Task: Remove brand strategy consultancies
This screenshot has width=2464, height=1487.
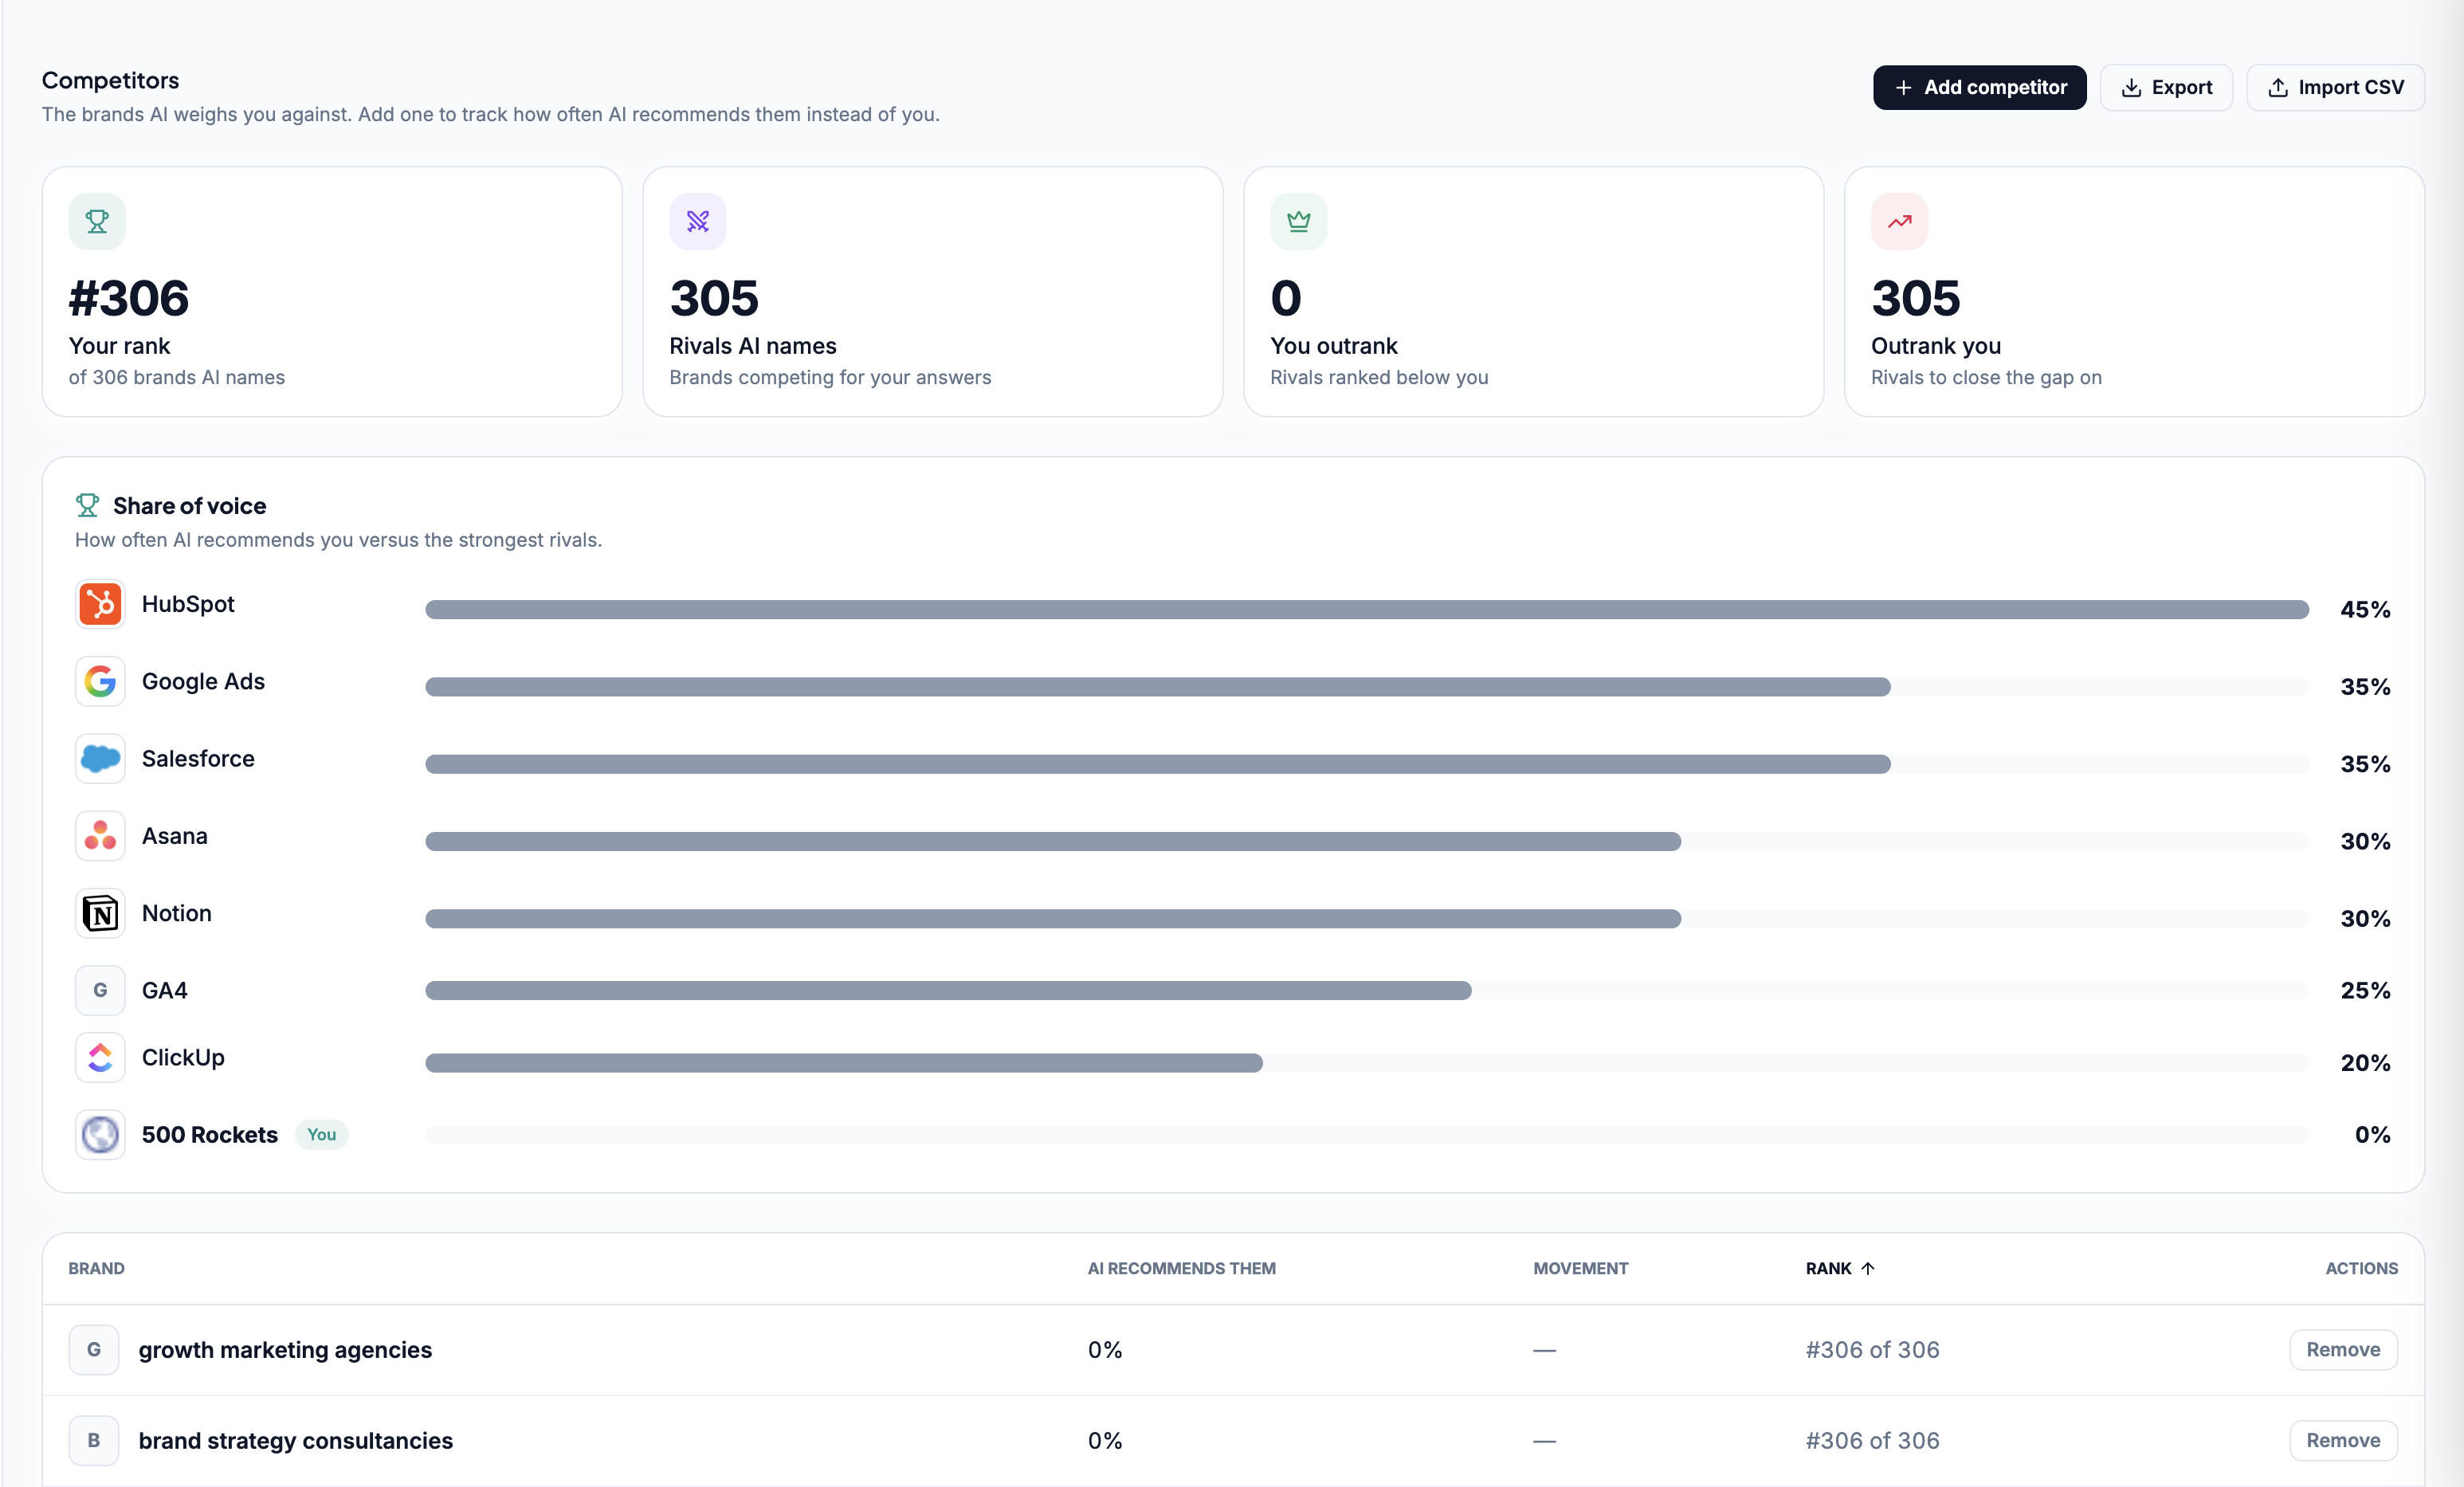Action: [x=2343, y=1441]
